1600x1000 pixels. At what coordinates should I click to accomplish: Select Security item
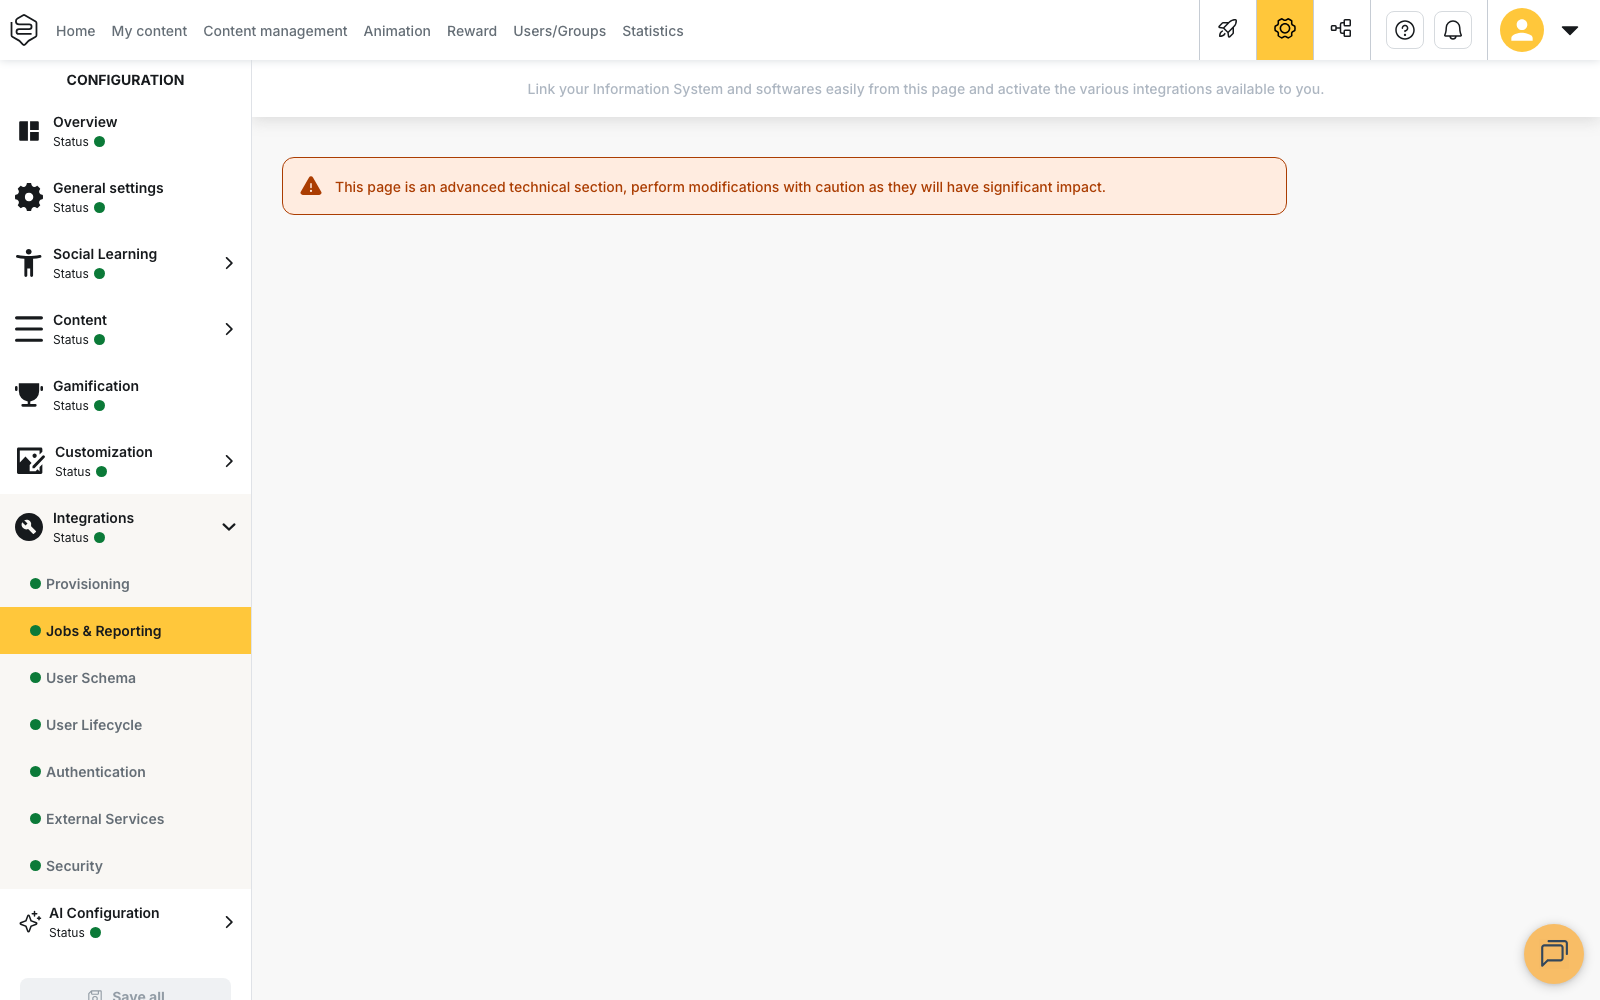click(125, 866)
